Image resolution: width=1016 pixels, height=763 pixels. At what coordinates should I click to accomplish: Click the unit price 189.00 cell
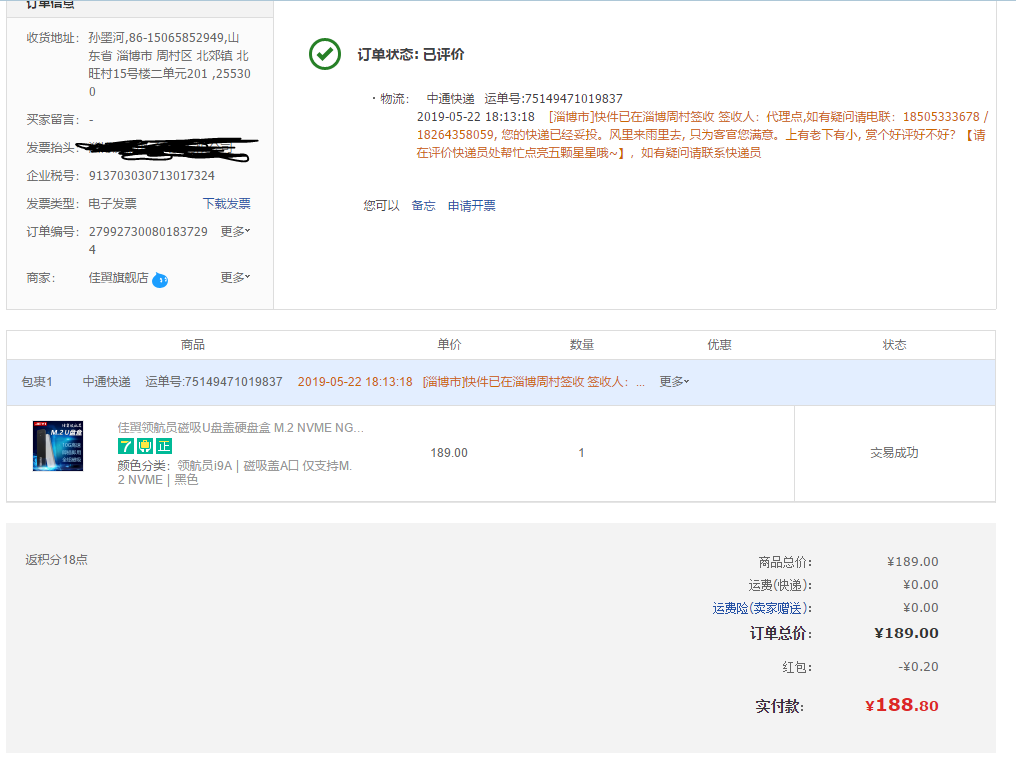(449, 453)
